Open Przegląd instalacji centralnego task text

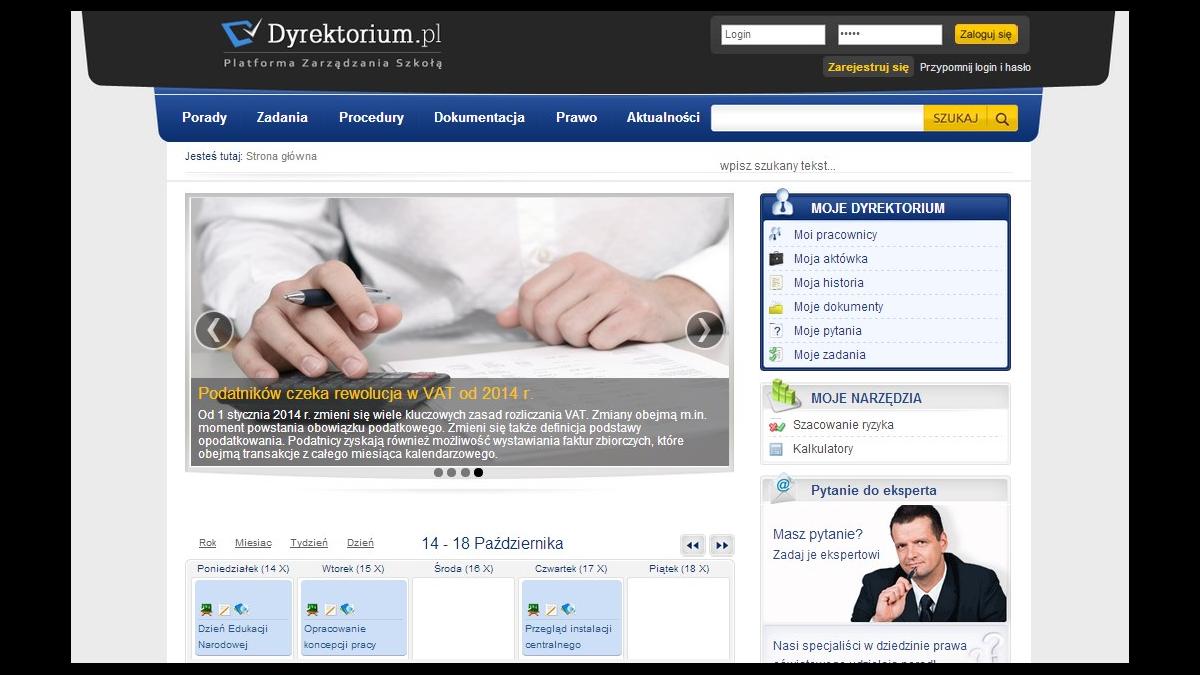point(569,637)
